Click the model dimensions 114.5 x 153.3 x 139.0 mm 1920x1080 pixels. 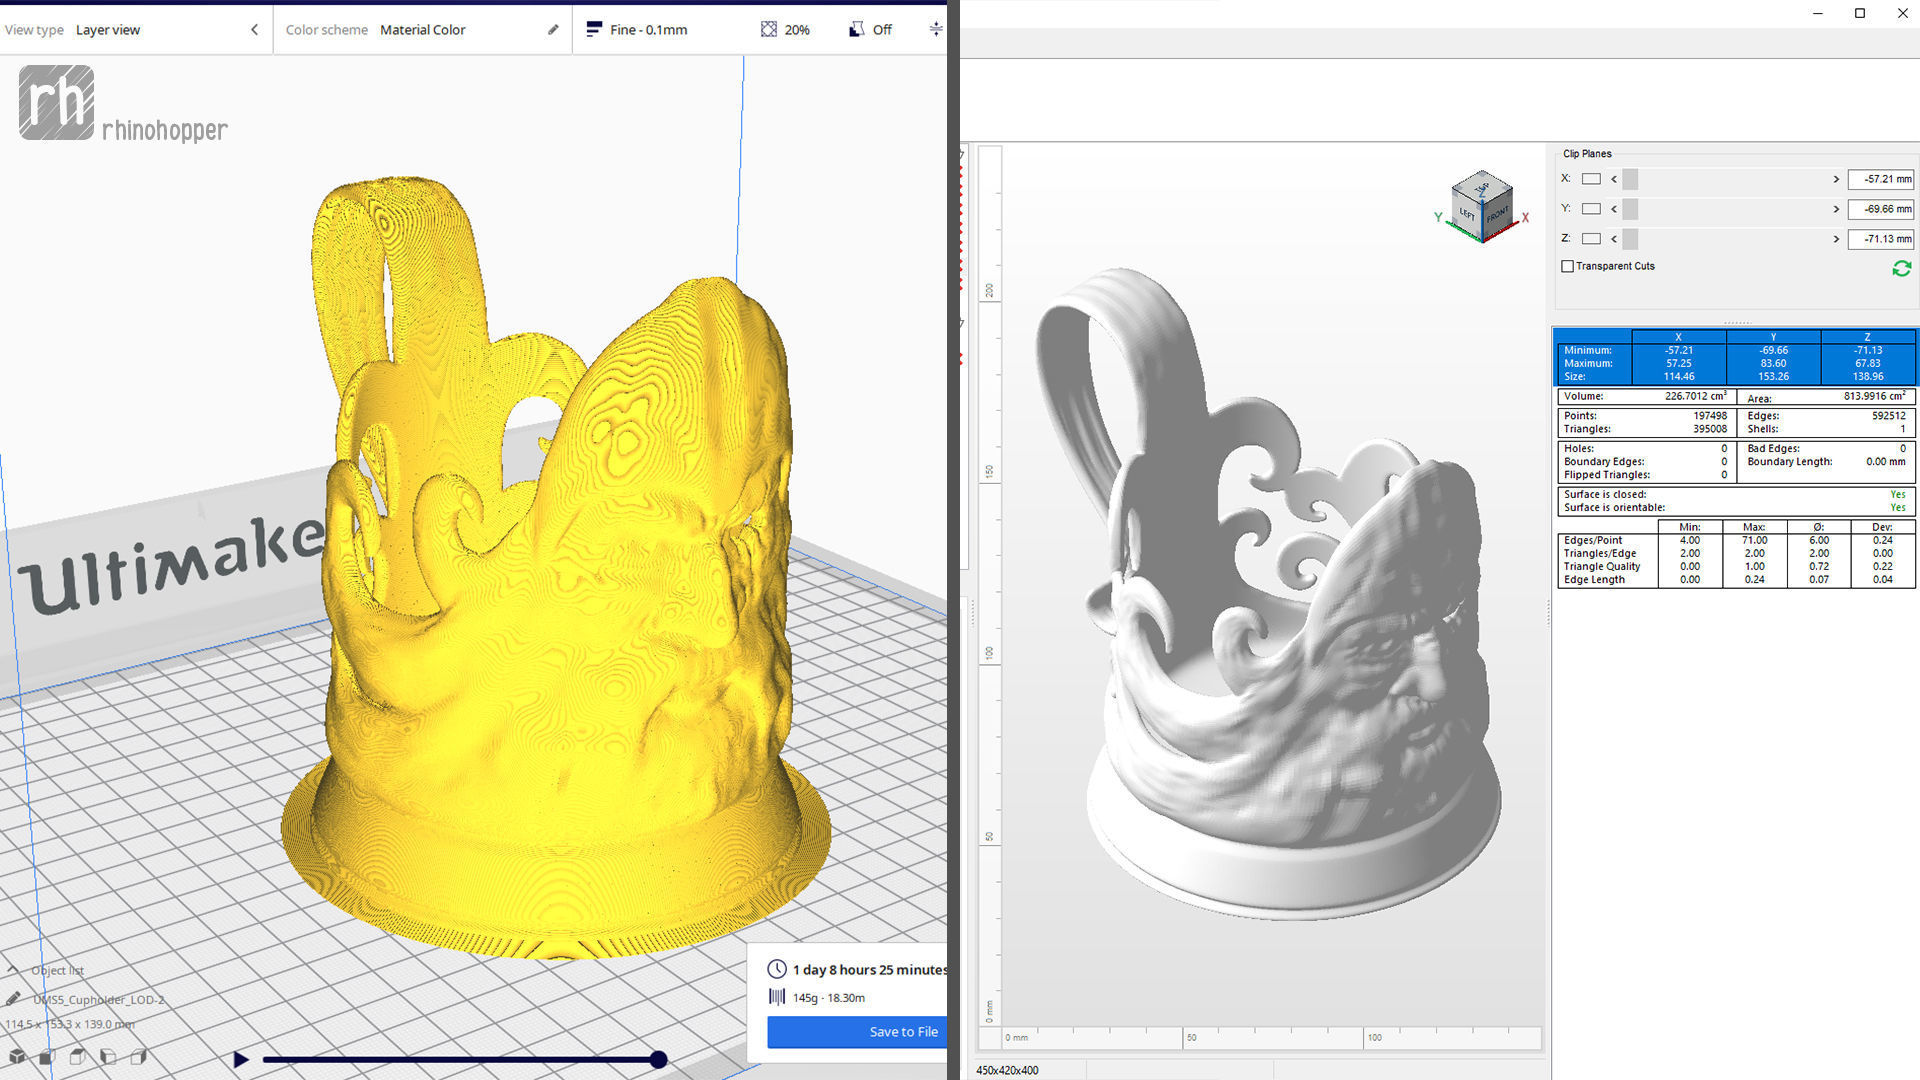tap(69, 1024)
